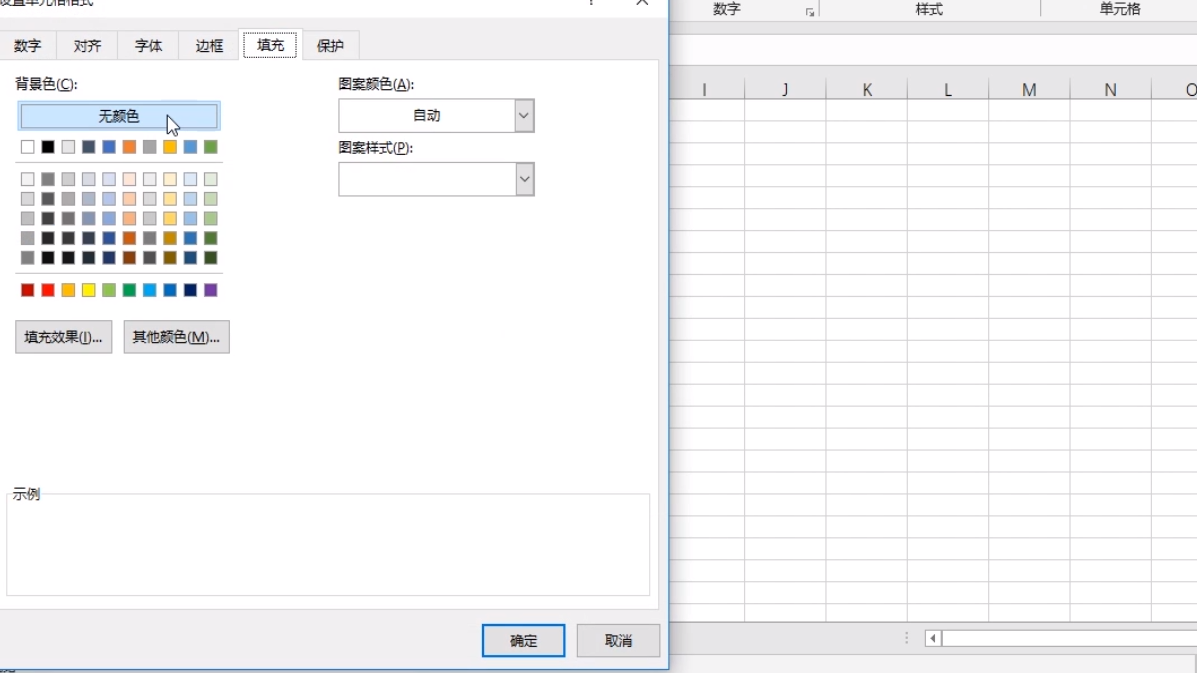1197x673 pixels.
Task: Choose the purple standard color swatch
Action: point(210,290)
